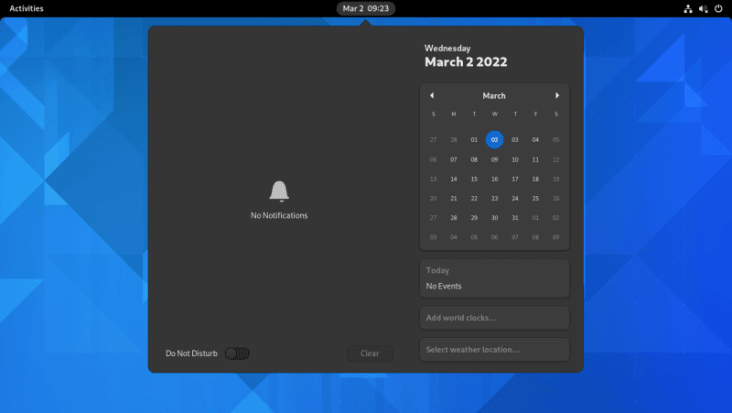
Task: Select March 21 in the calendar
Action: [x=453, y=198]
